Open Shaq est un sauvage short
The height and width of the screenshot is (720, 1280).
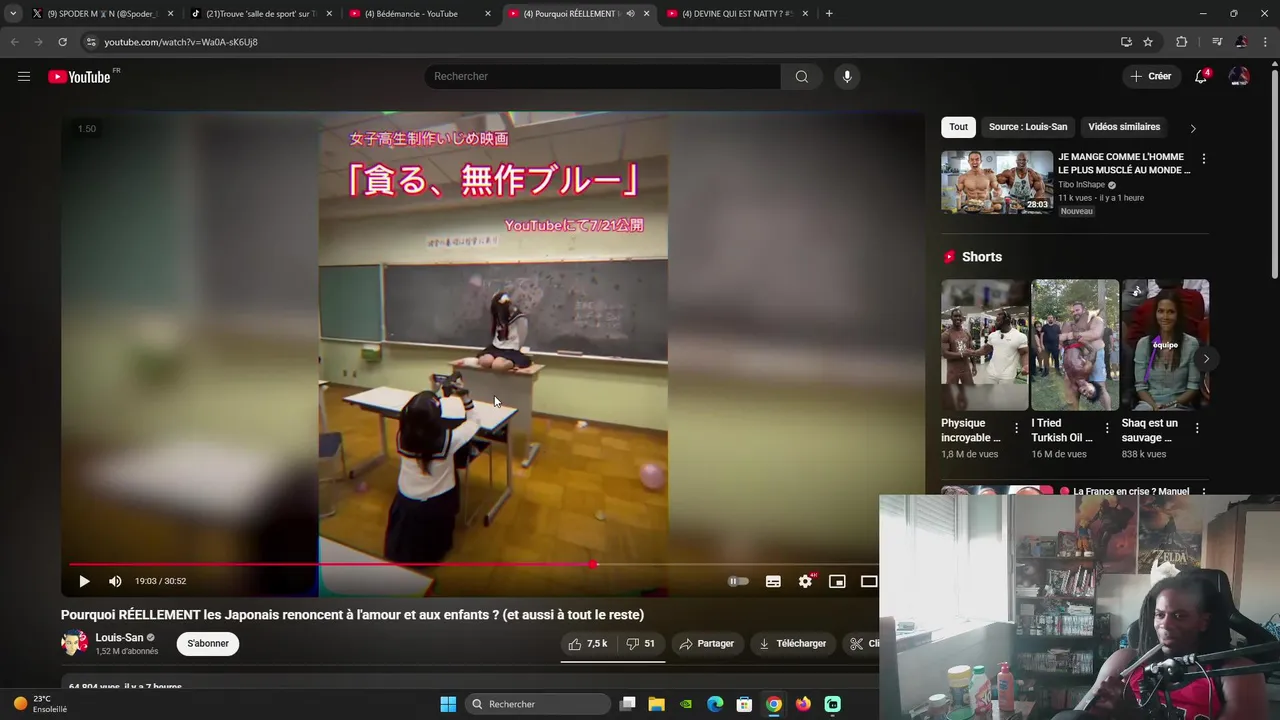tap(1165, 345)
